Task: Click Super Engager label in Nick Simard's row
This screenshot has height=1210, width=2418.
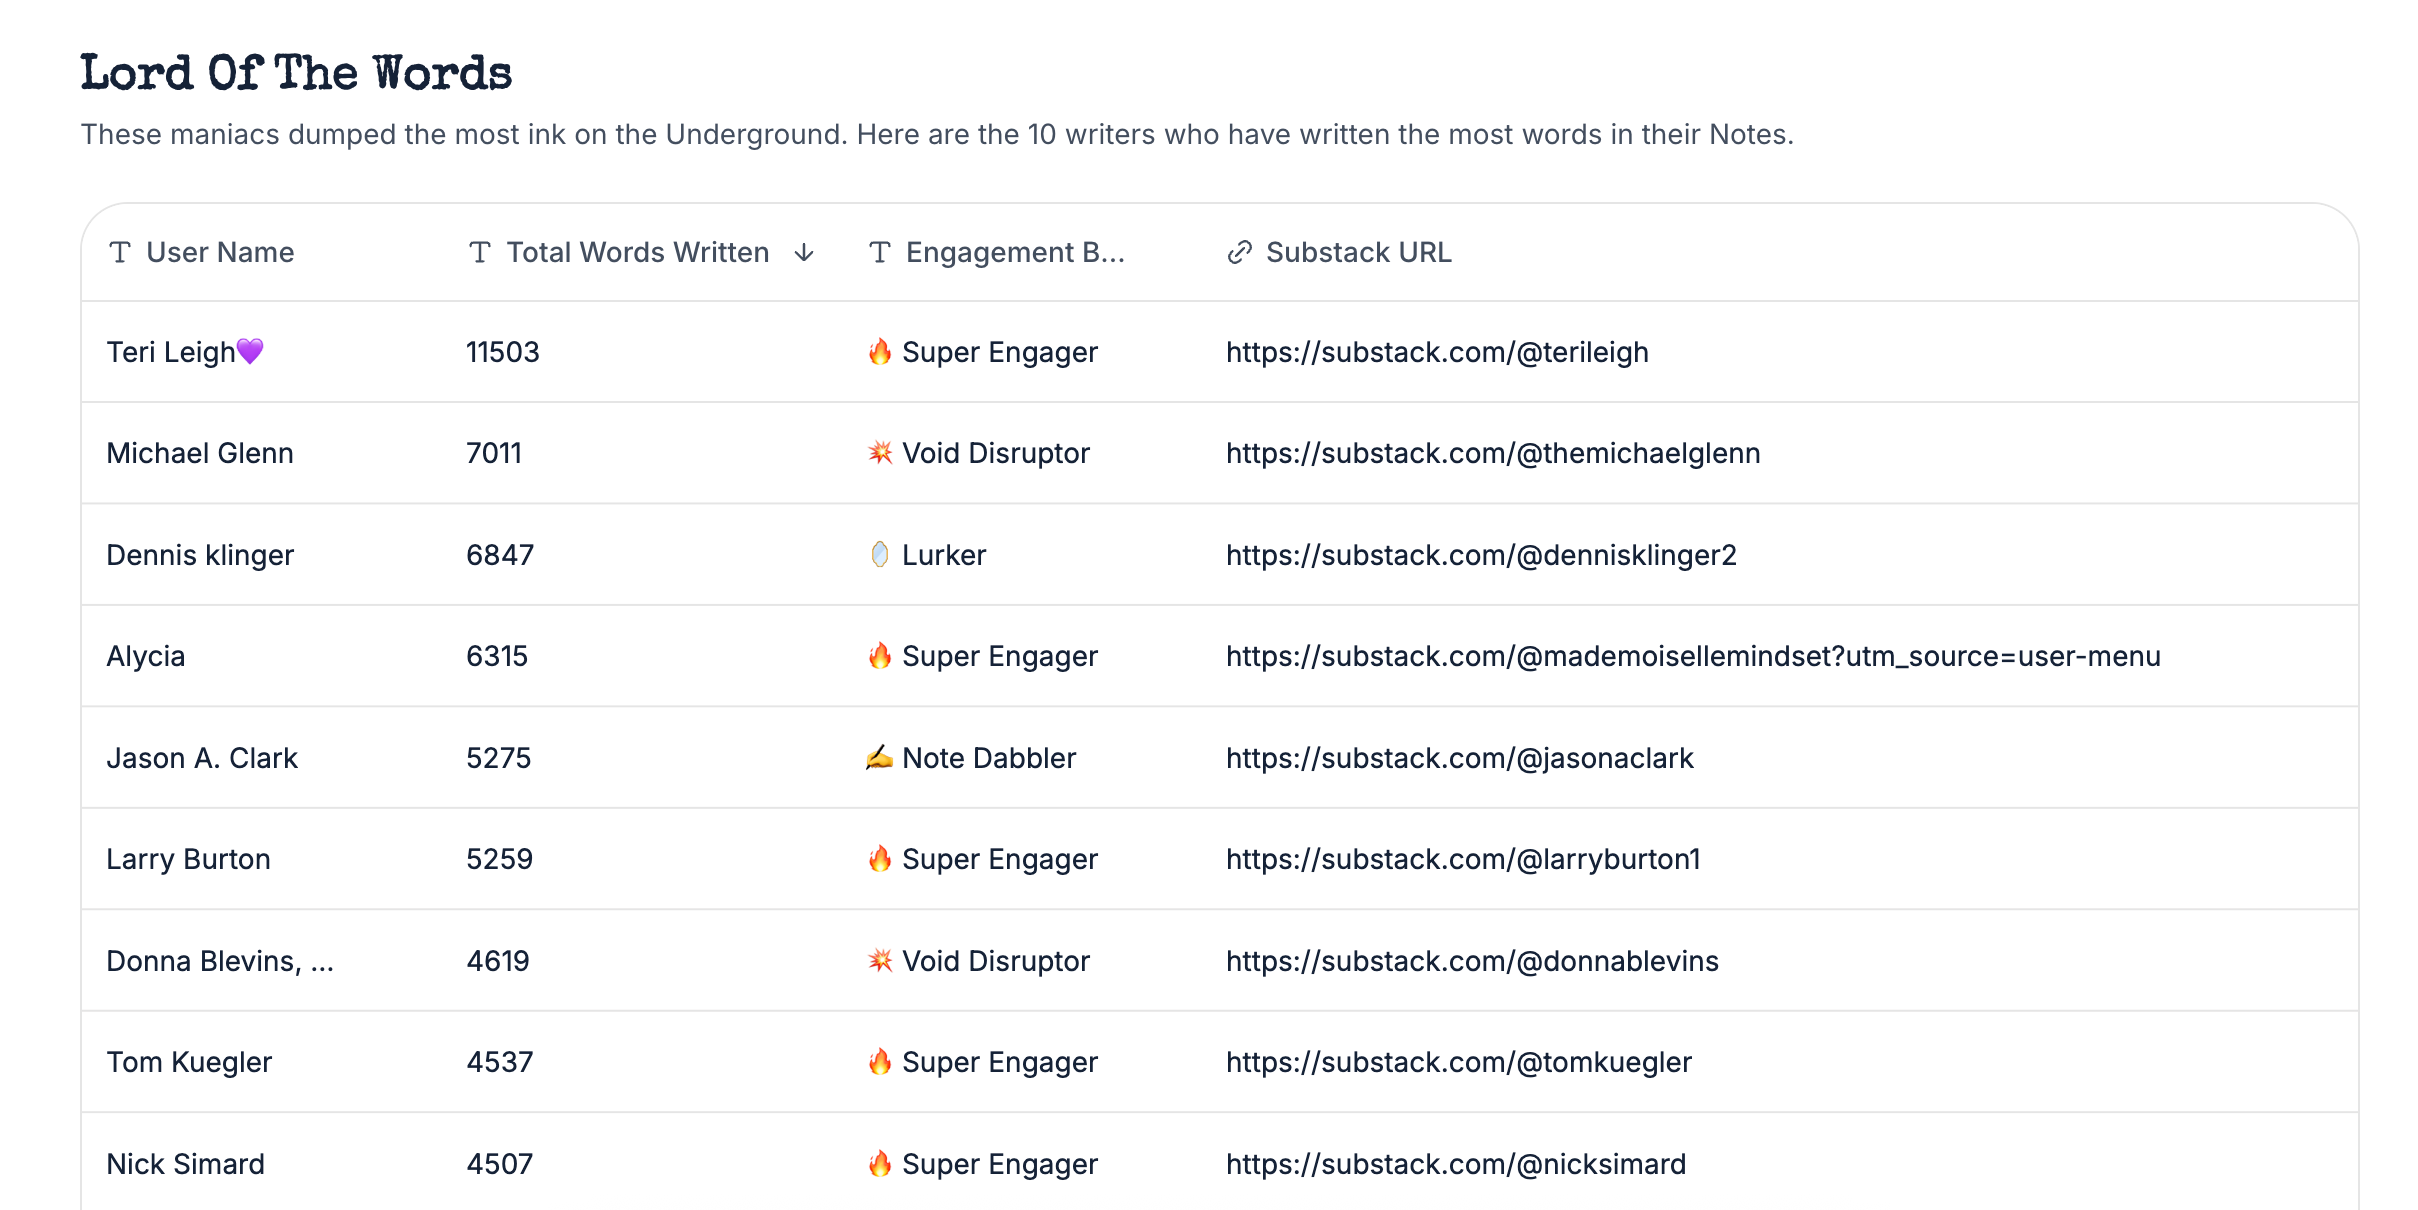Action: point(1000,1164)
